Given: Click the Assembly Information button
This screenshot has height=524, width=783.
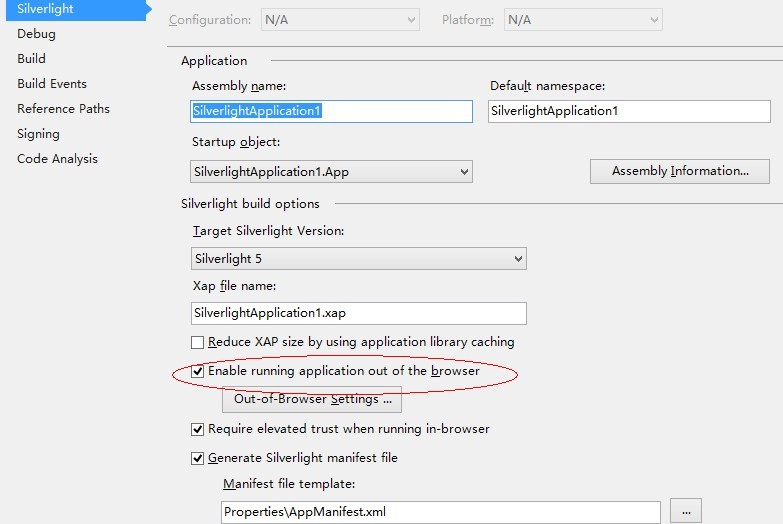Looking at the screenshot, I should 680,171.
